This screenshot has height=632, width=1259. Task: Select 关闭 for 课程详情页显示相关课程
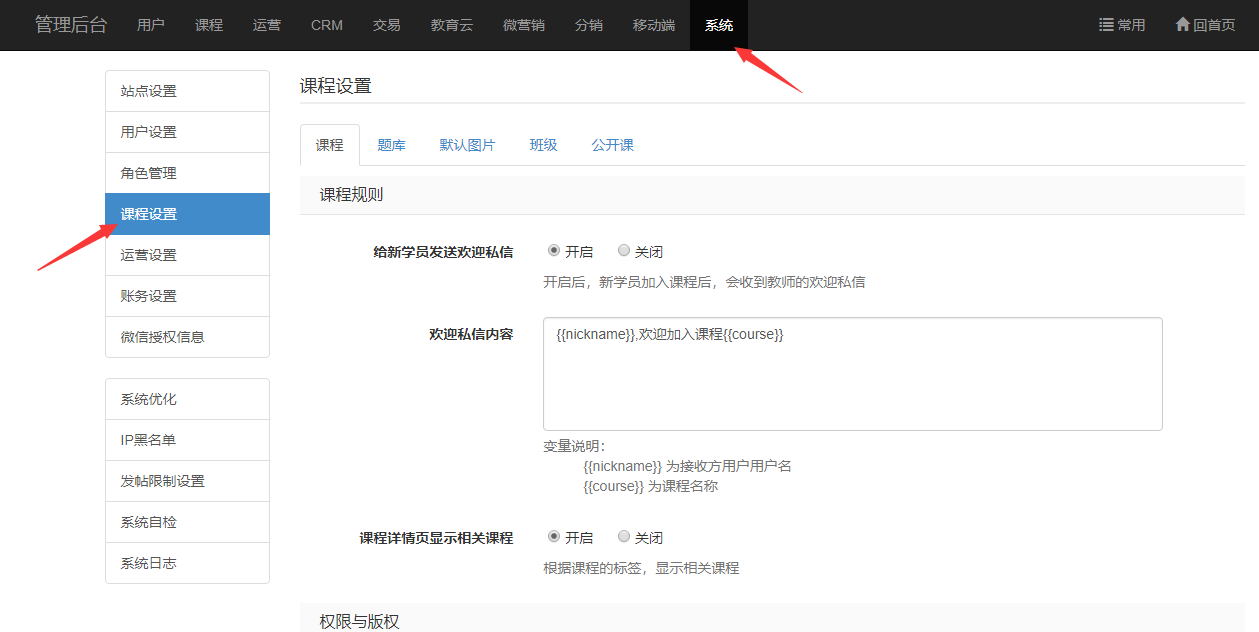coord(624,537)
